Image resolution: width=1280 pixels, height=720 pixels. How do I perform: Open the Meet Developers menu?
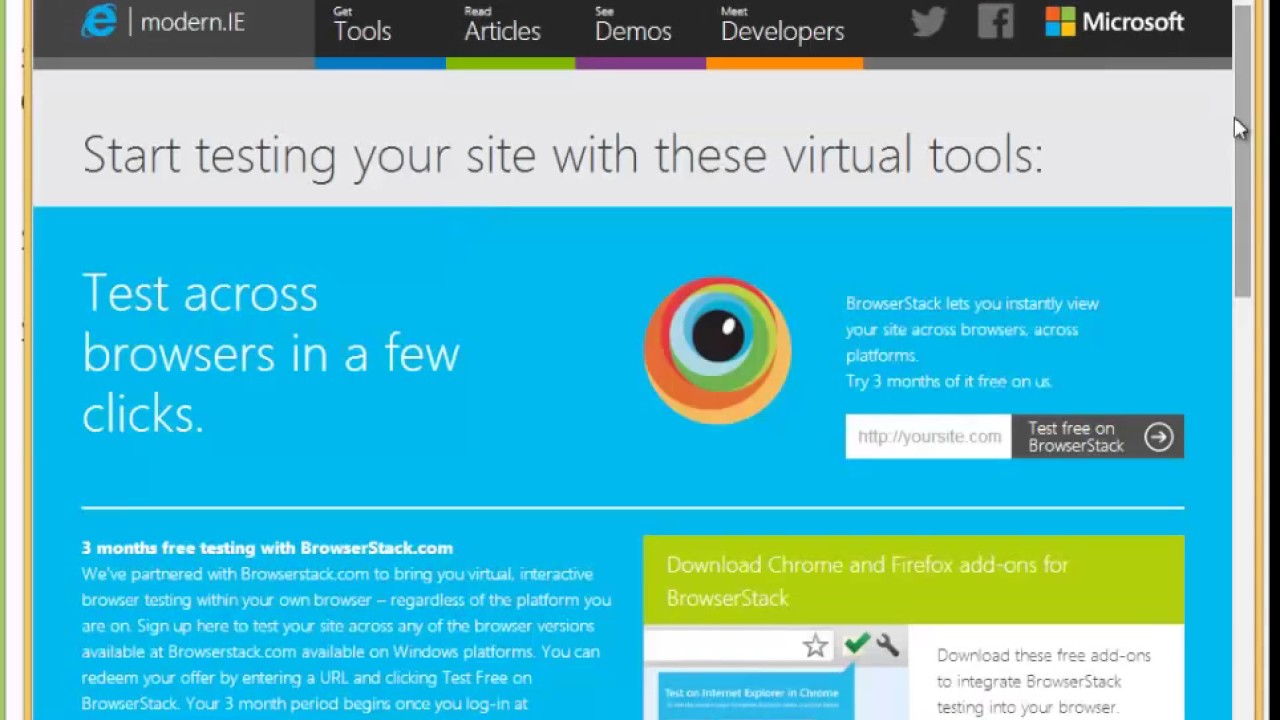click(782, 25)
